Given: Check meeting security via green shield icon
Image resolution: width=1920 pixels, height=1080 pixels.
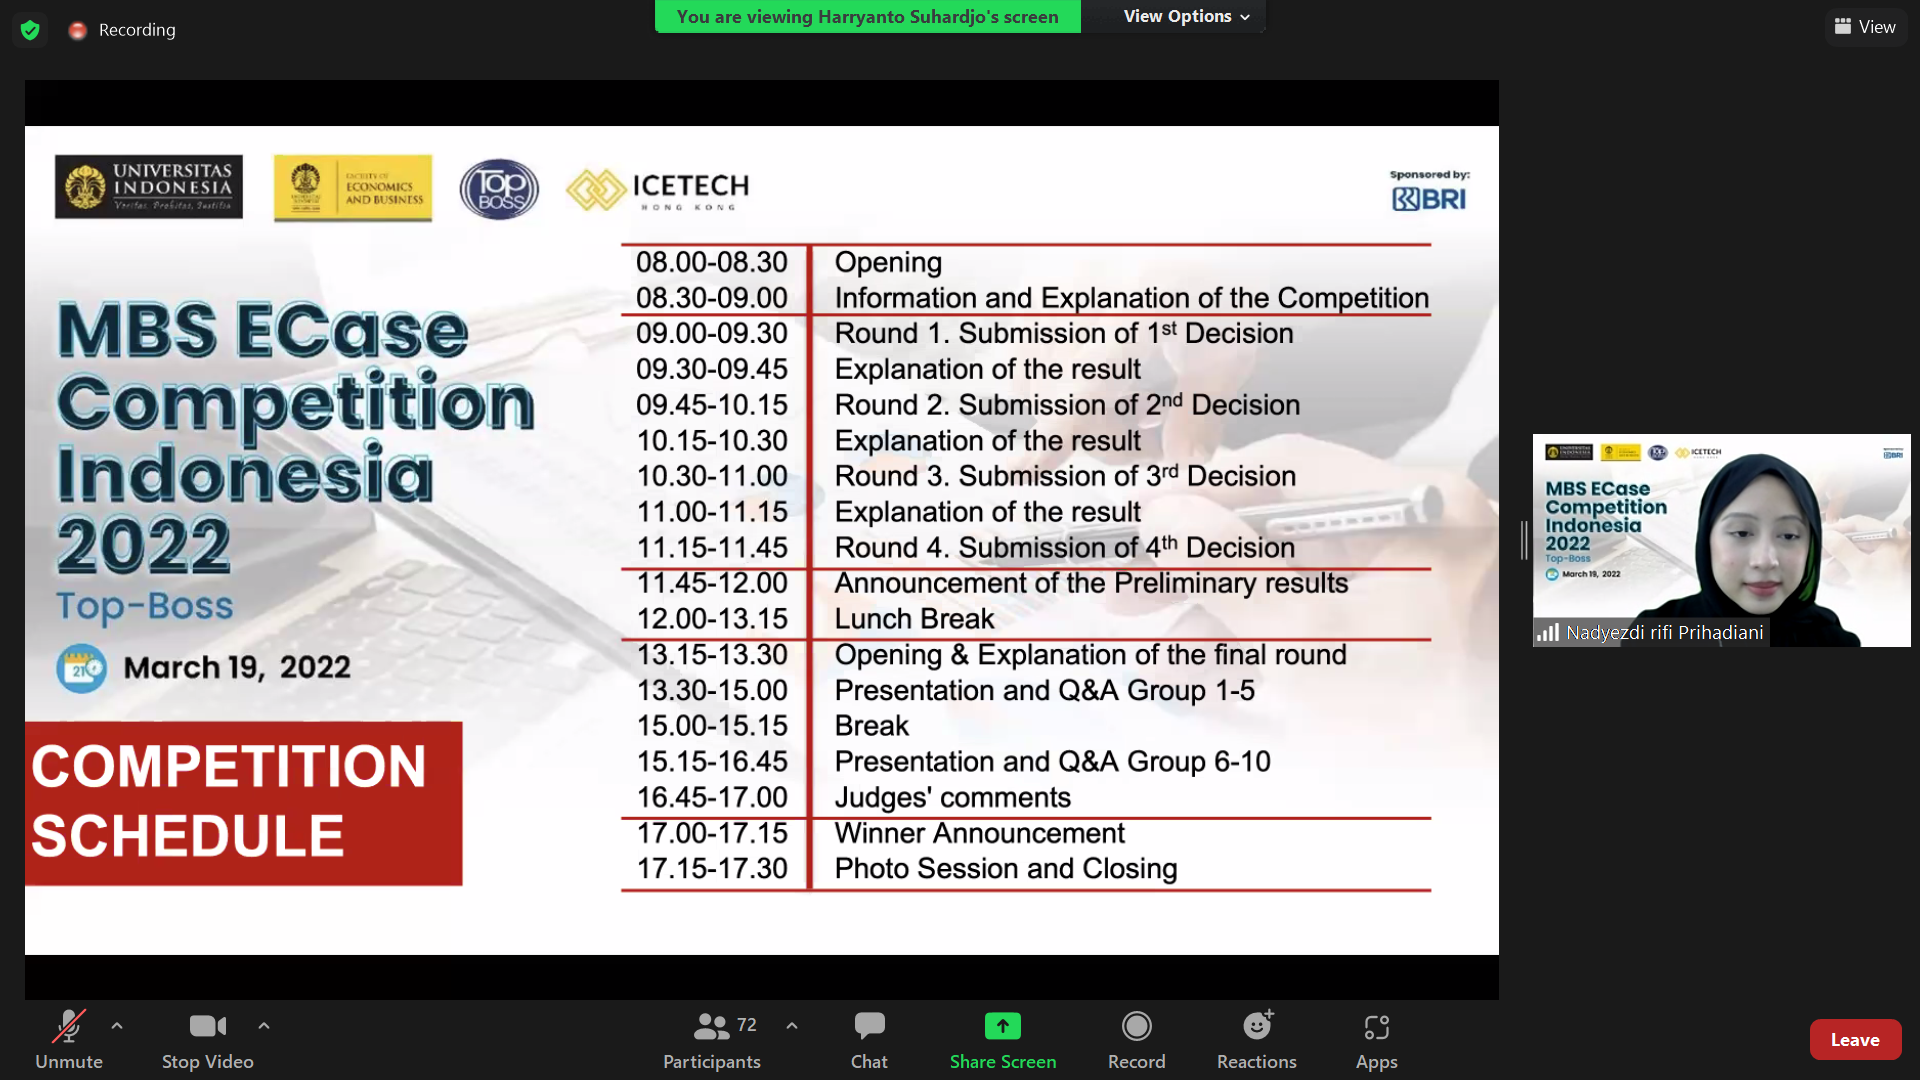Looking at the screenshot, I should click(x=30, y=30).
